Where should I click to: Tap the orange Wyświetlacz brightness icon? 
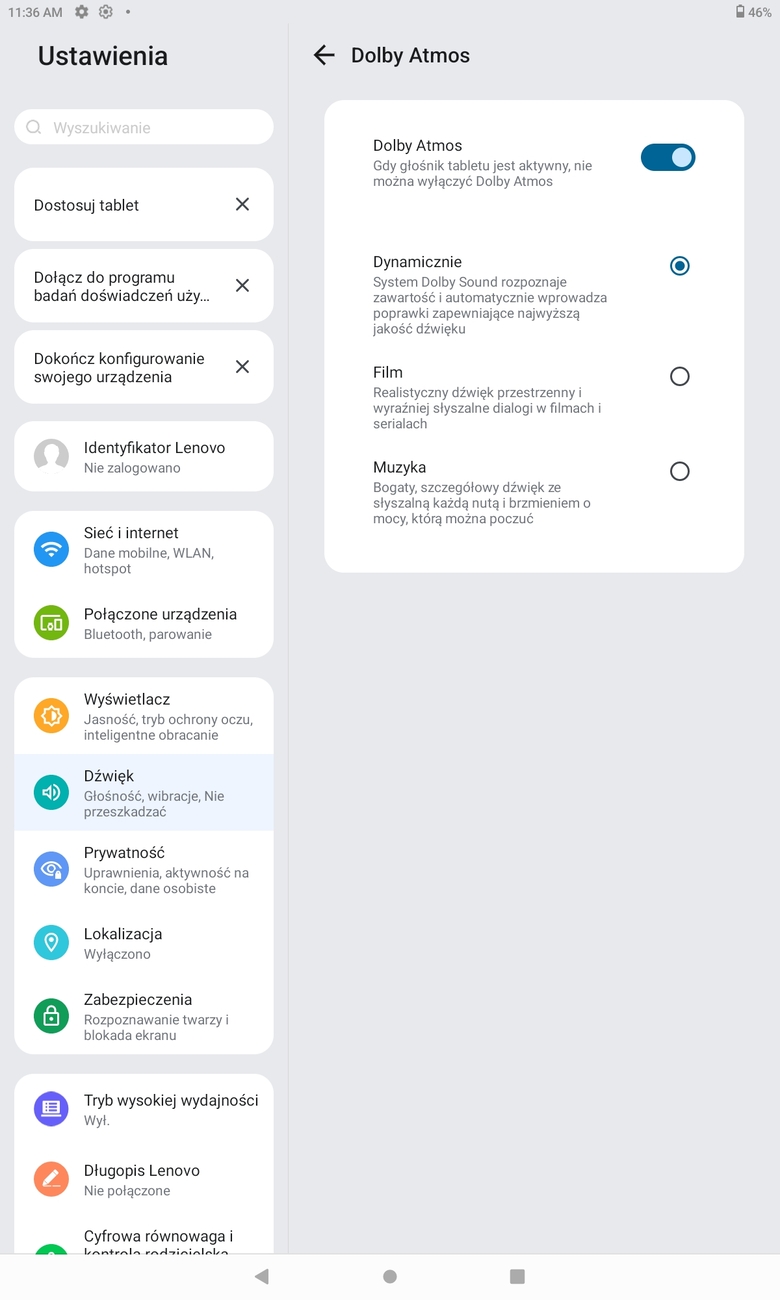point(51,716)
